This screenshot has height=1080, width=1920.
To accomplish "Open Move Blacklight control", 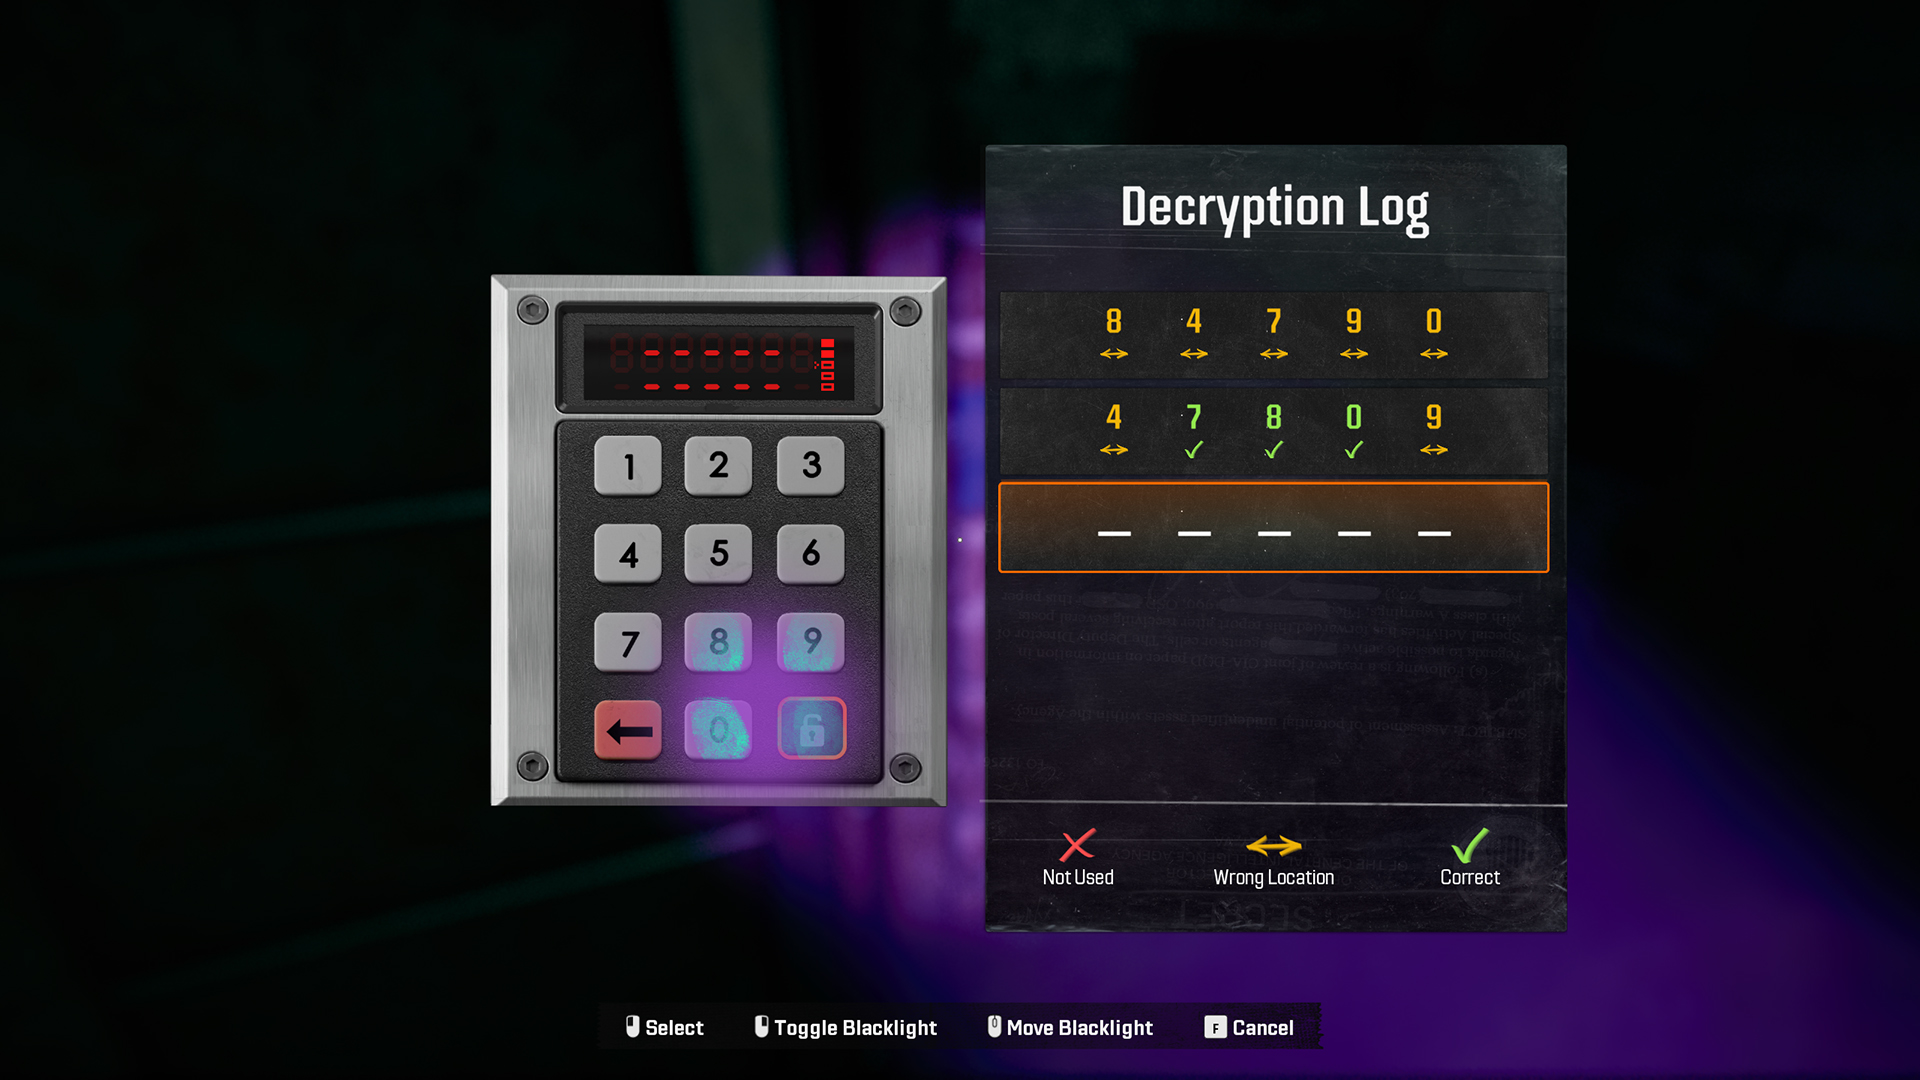I will tap(1080, 1027).
